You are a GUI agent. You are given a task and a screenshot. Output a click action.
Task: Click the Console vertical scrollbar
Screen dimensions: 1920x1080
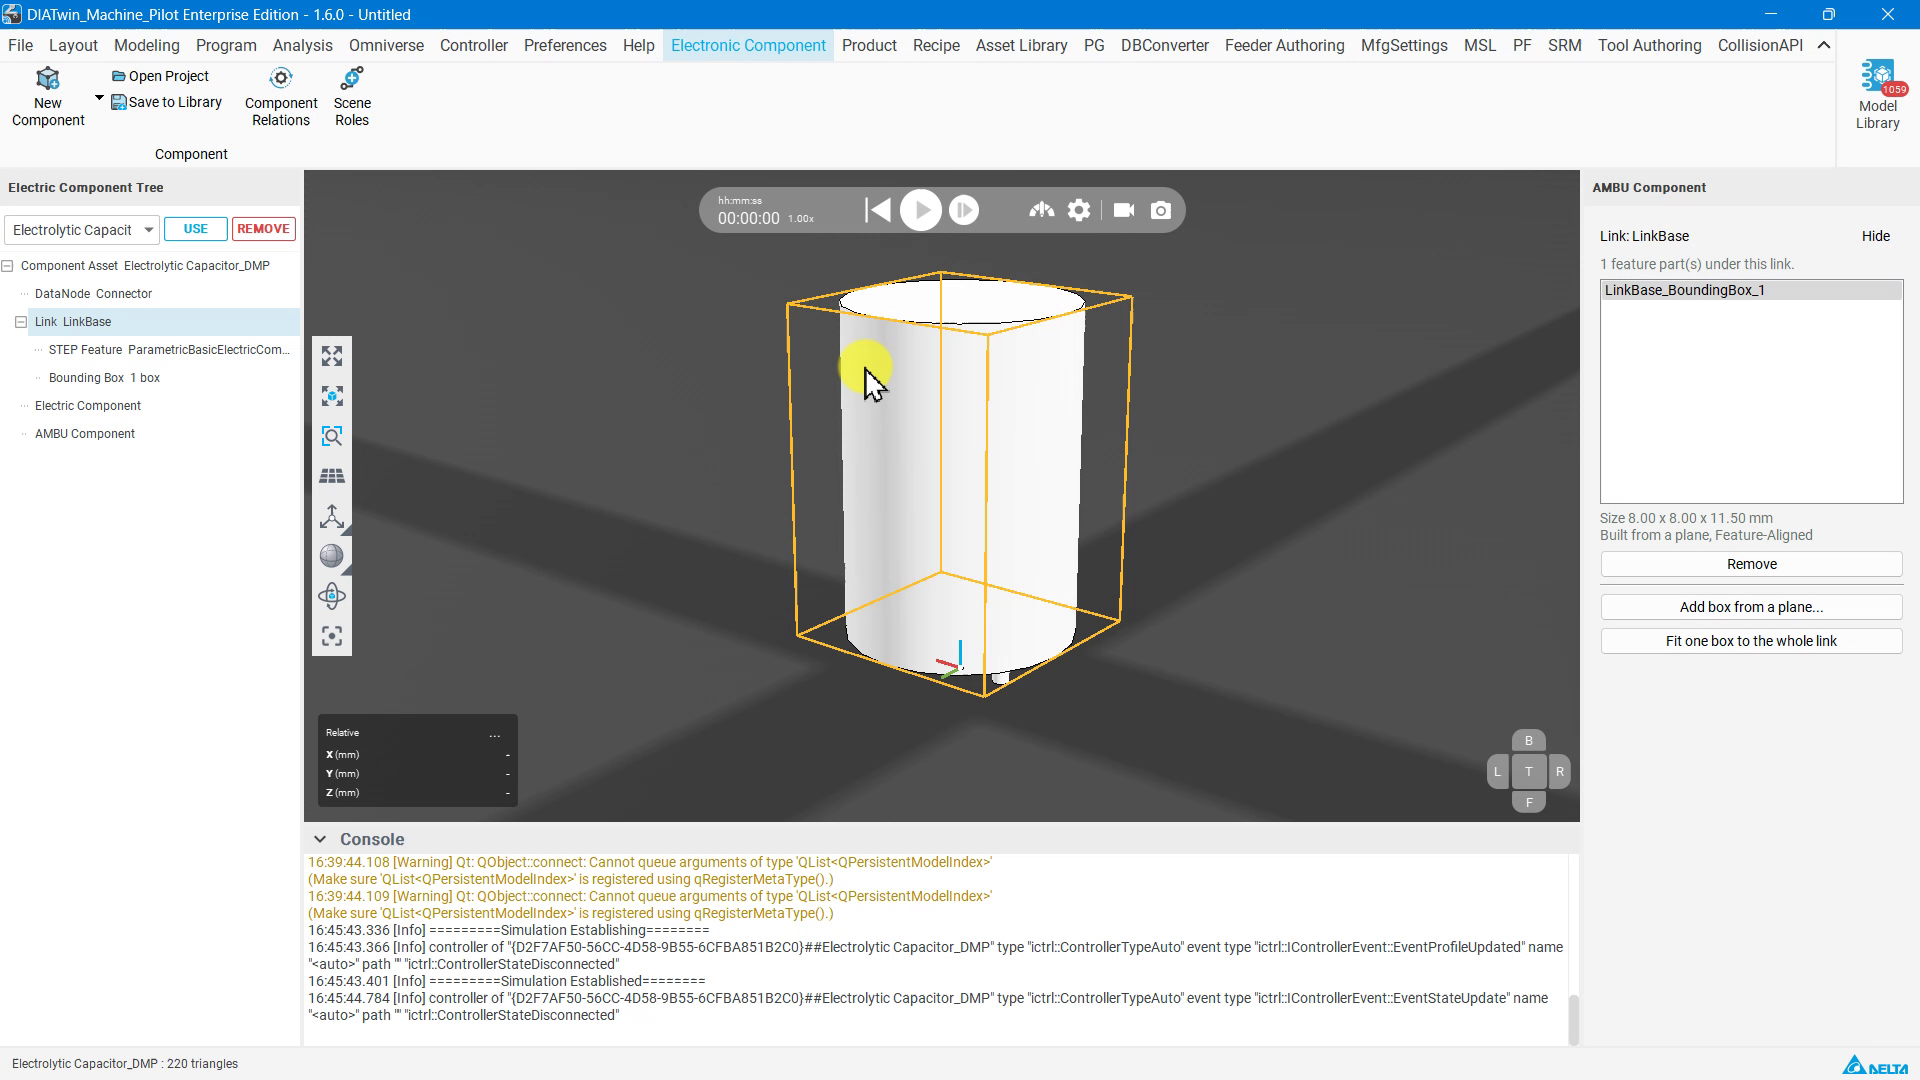1573,1019
